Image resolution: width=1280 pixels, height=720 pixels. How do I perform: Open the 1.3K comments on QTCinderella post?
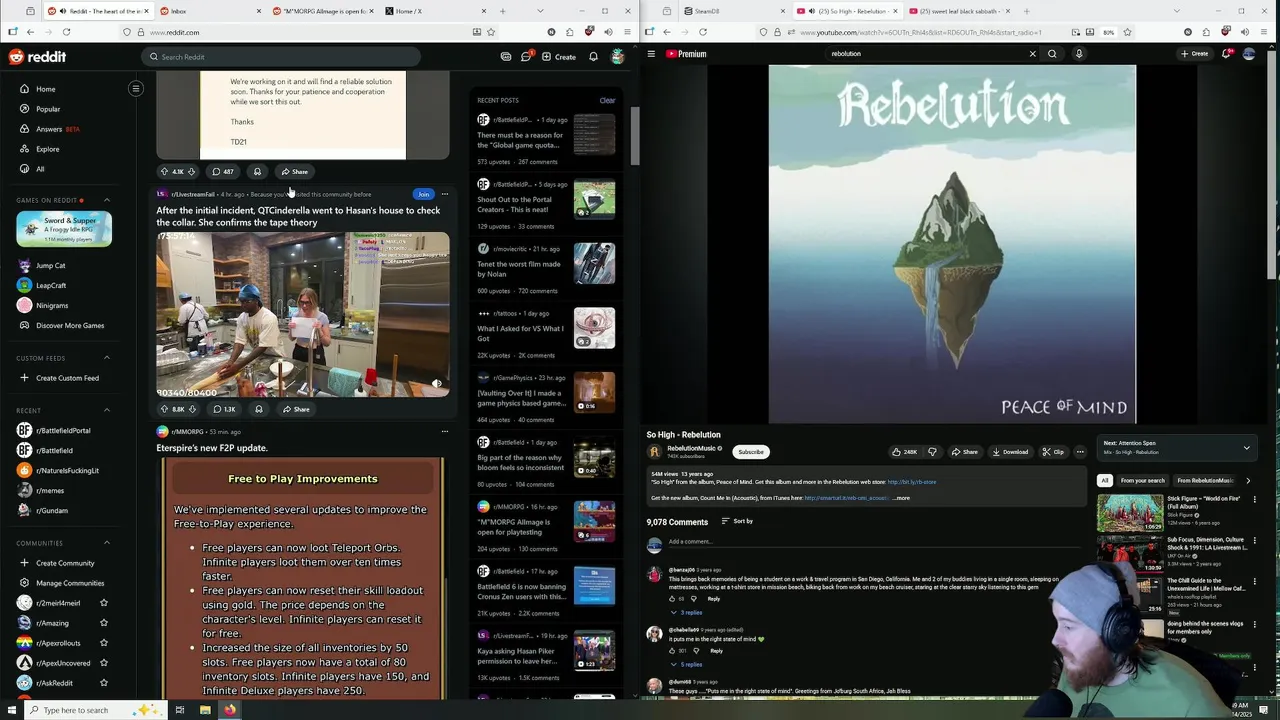(x=224, y=409)
